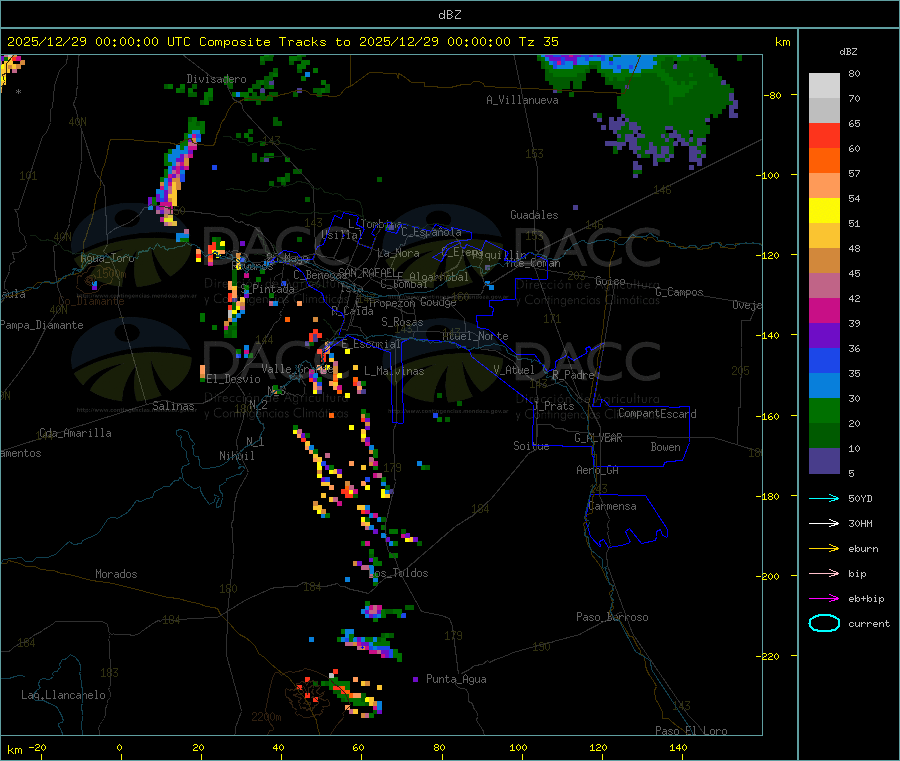Click the Lag.Llancanelo map label

tap(63, 695)
